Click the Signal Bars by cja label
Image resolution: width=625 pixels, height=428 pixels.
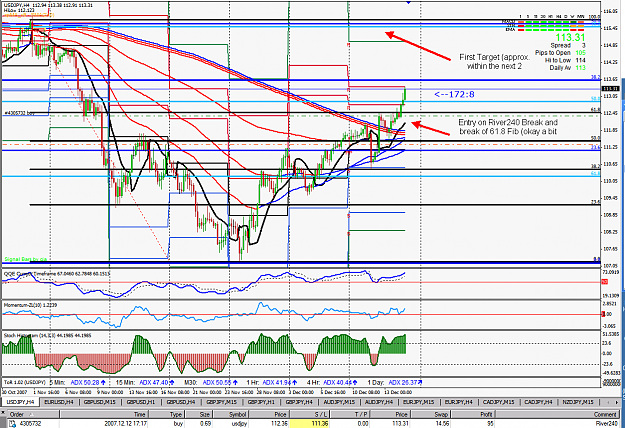coord(26,259)
